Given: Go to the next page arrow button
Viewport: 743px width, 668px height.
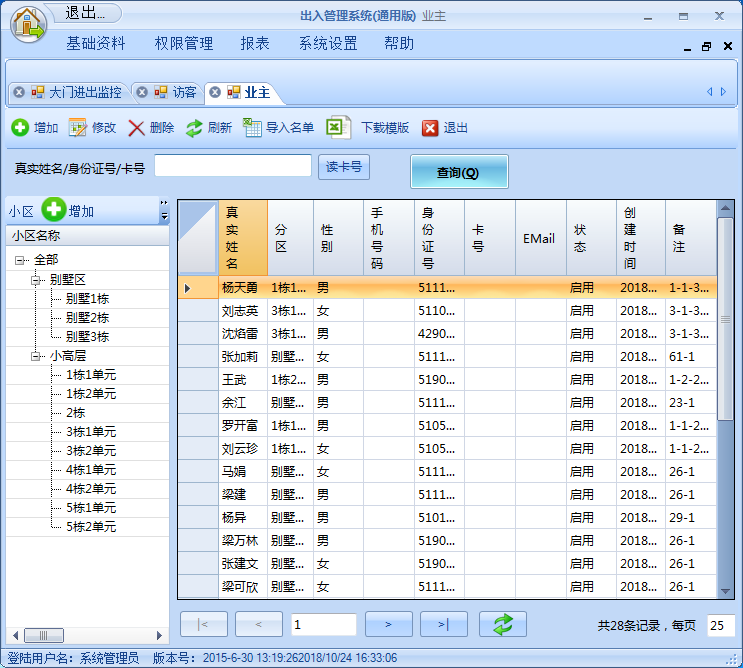Looking at the screenshot, I should coord(389,625).
